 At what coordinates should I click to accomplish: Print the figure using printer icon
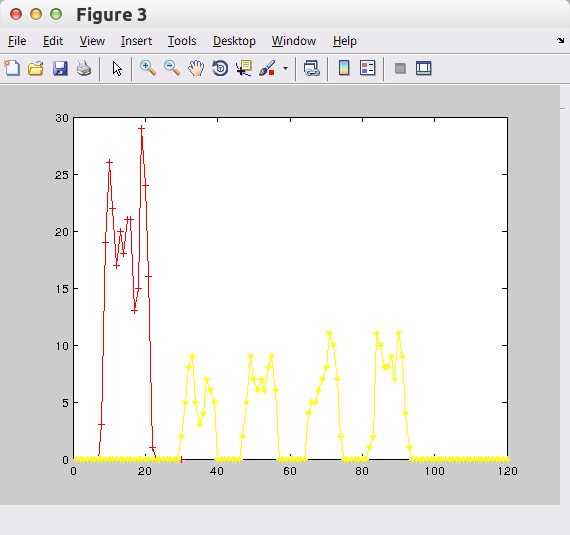point(84,68)
